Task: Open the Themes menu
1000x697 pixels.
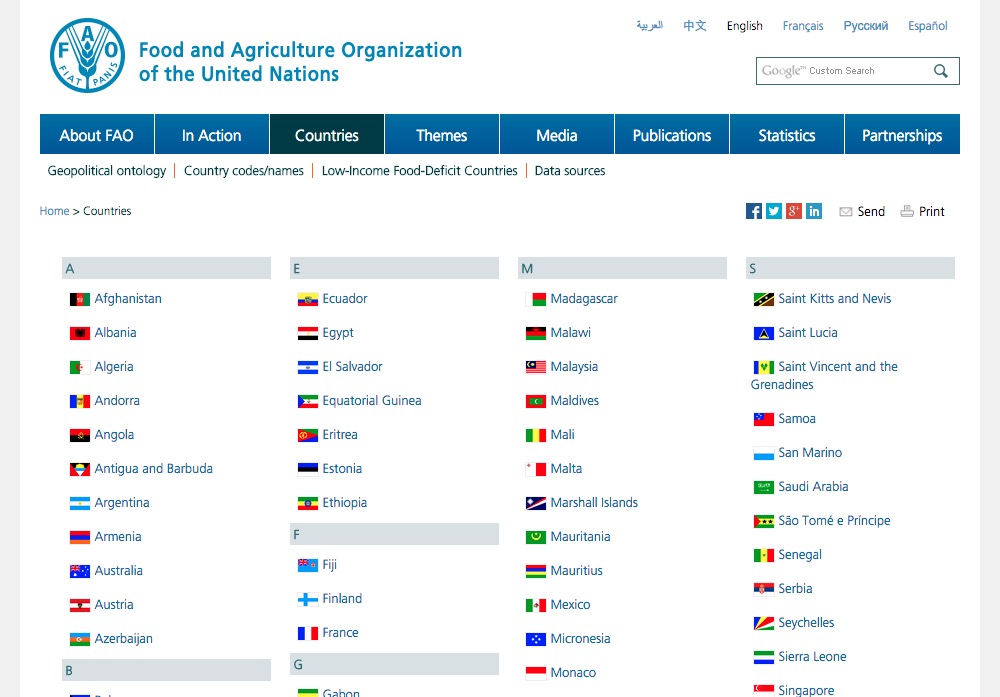Action: click(x=442, y=135)
